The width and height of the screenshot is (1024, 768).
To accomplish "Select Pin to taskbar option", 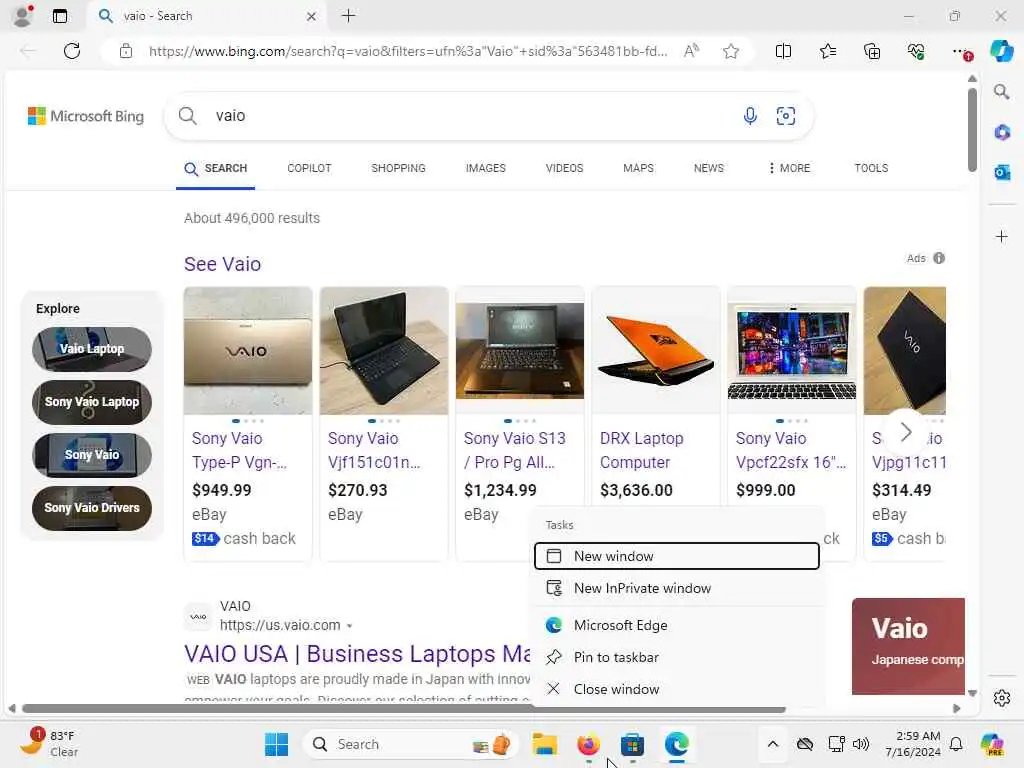I will (677, 658).
